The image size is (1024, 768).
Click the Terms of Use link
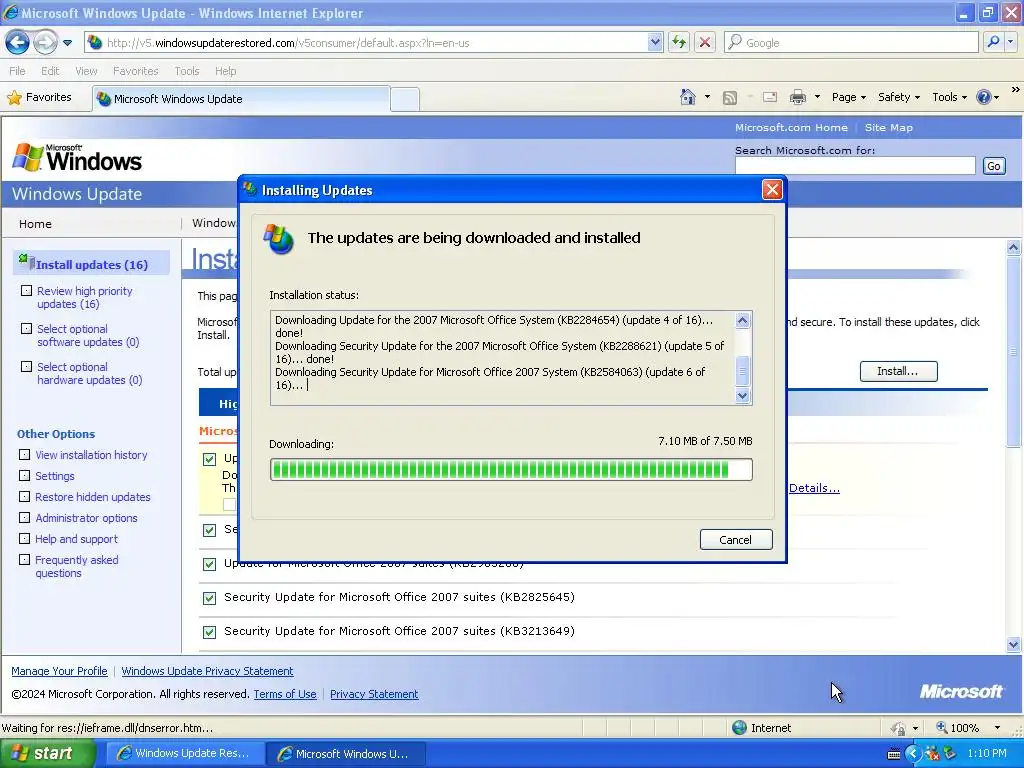click(x=285, y=694)
